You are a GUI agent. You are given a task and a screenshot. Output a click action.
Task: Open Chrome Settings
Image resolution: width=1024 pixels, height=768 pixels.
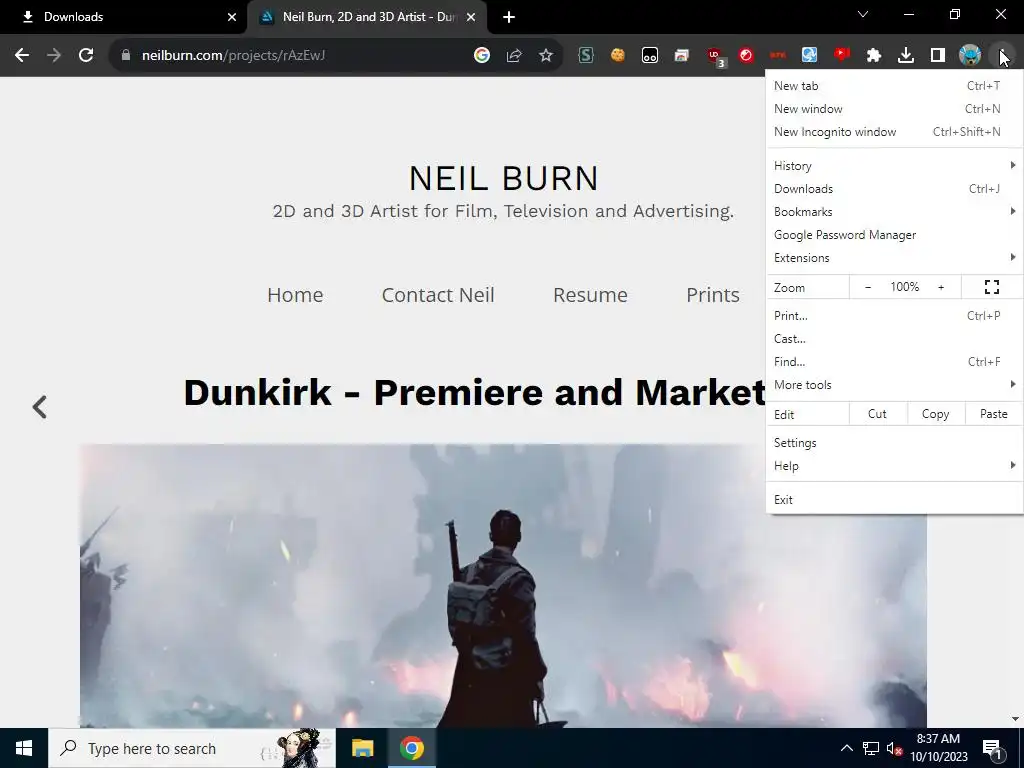click(x=894, y=443)
